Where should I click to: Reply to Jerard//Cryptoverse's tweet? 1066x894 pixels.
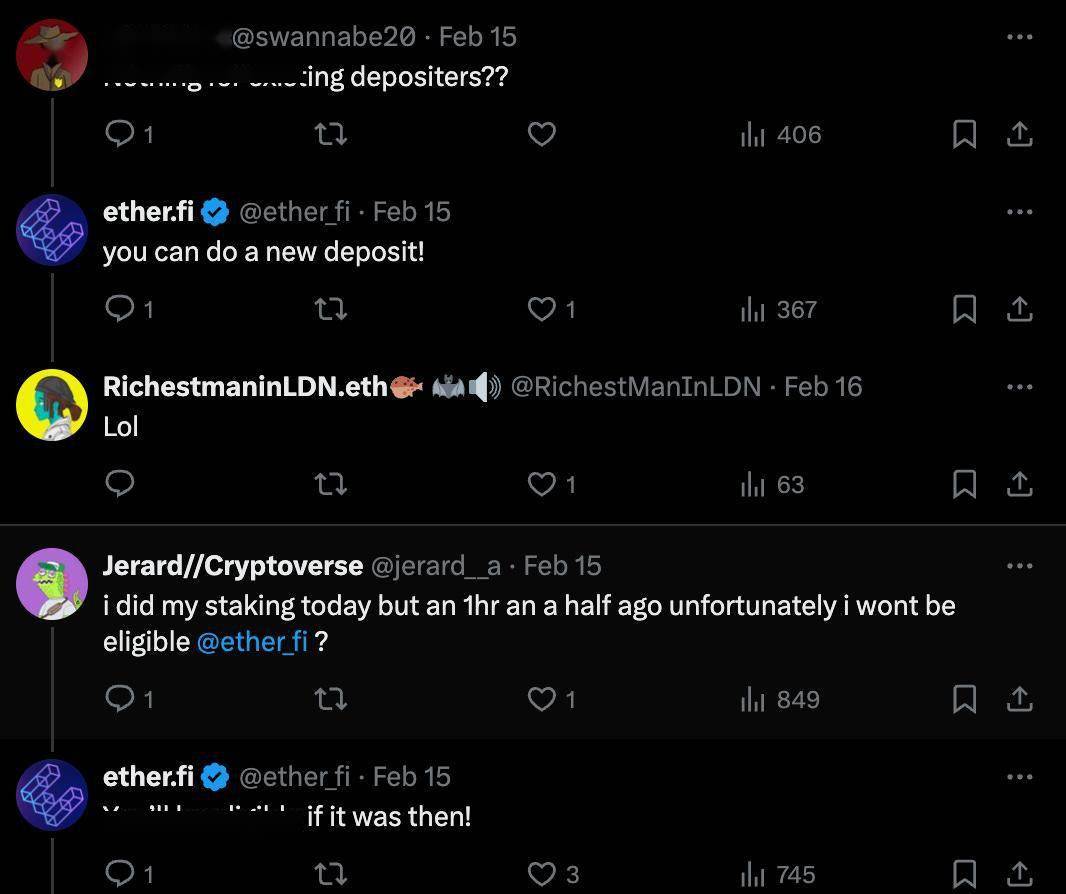(120, 699)
